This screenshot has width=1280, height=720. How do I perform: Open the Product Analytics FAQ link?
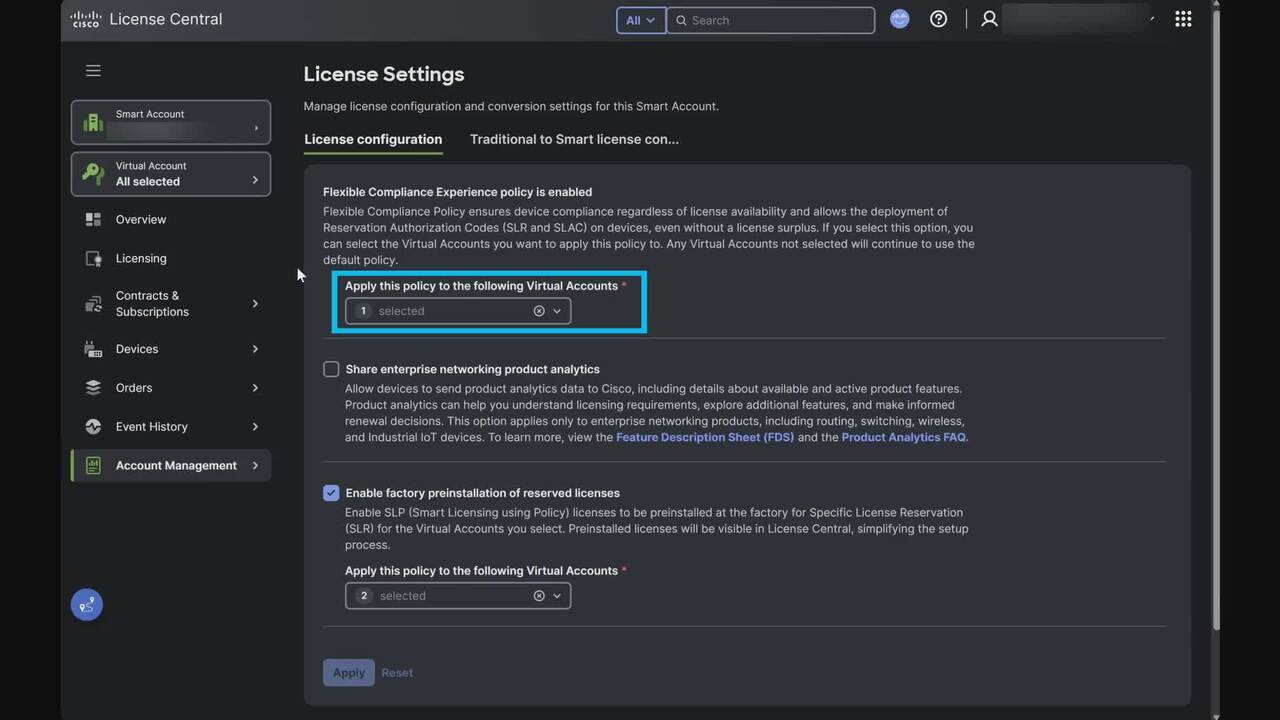click(x=904, y=437)
